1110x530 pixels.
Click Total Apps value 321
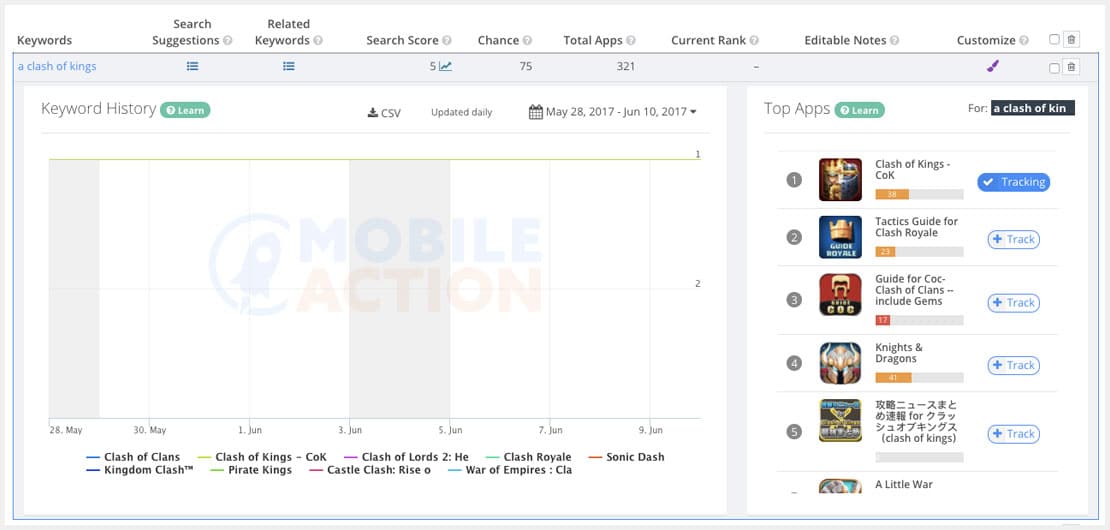[x=626, y=67]
